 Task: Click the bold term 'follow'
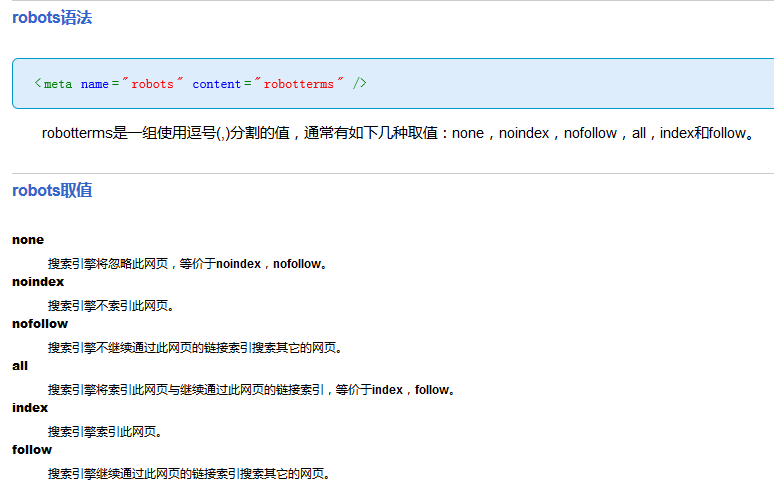pyautogui.click(x=32, y=450)
